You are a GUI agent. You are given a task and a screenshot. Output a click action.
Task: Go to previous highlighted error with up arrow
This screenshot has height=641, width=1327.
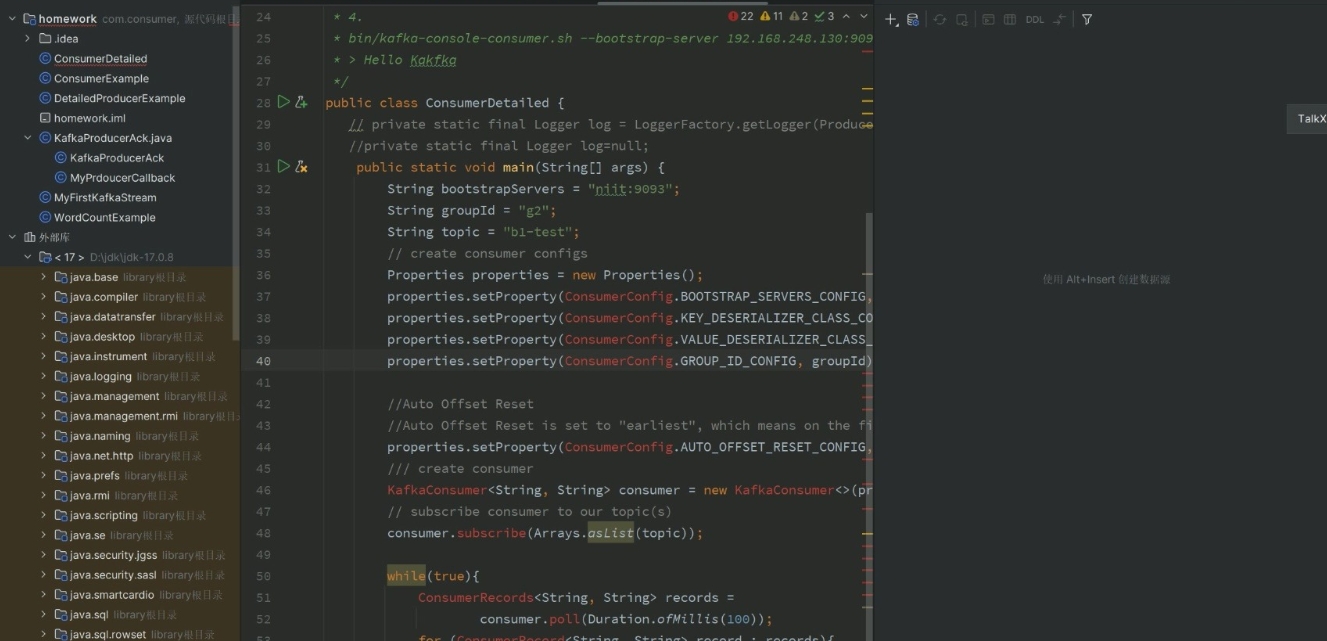pyautogui.click(x=846, y=16)
